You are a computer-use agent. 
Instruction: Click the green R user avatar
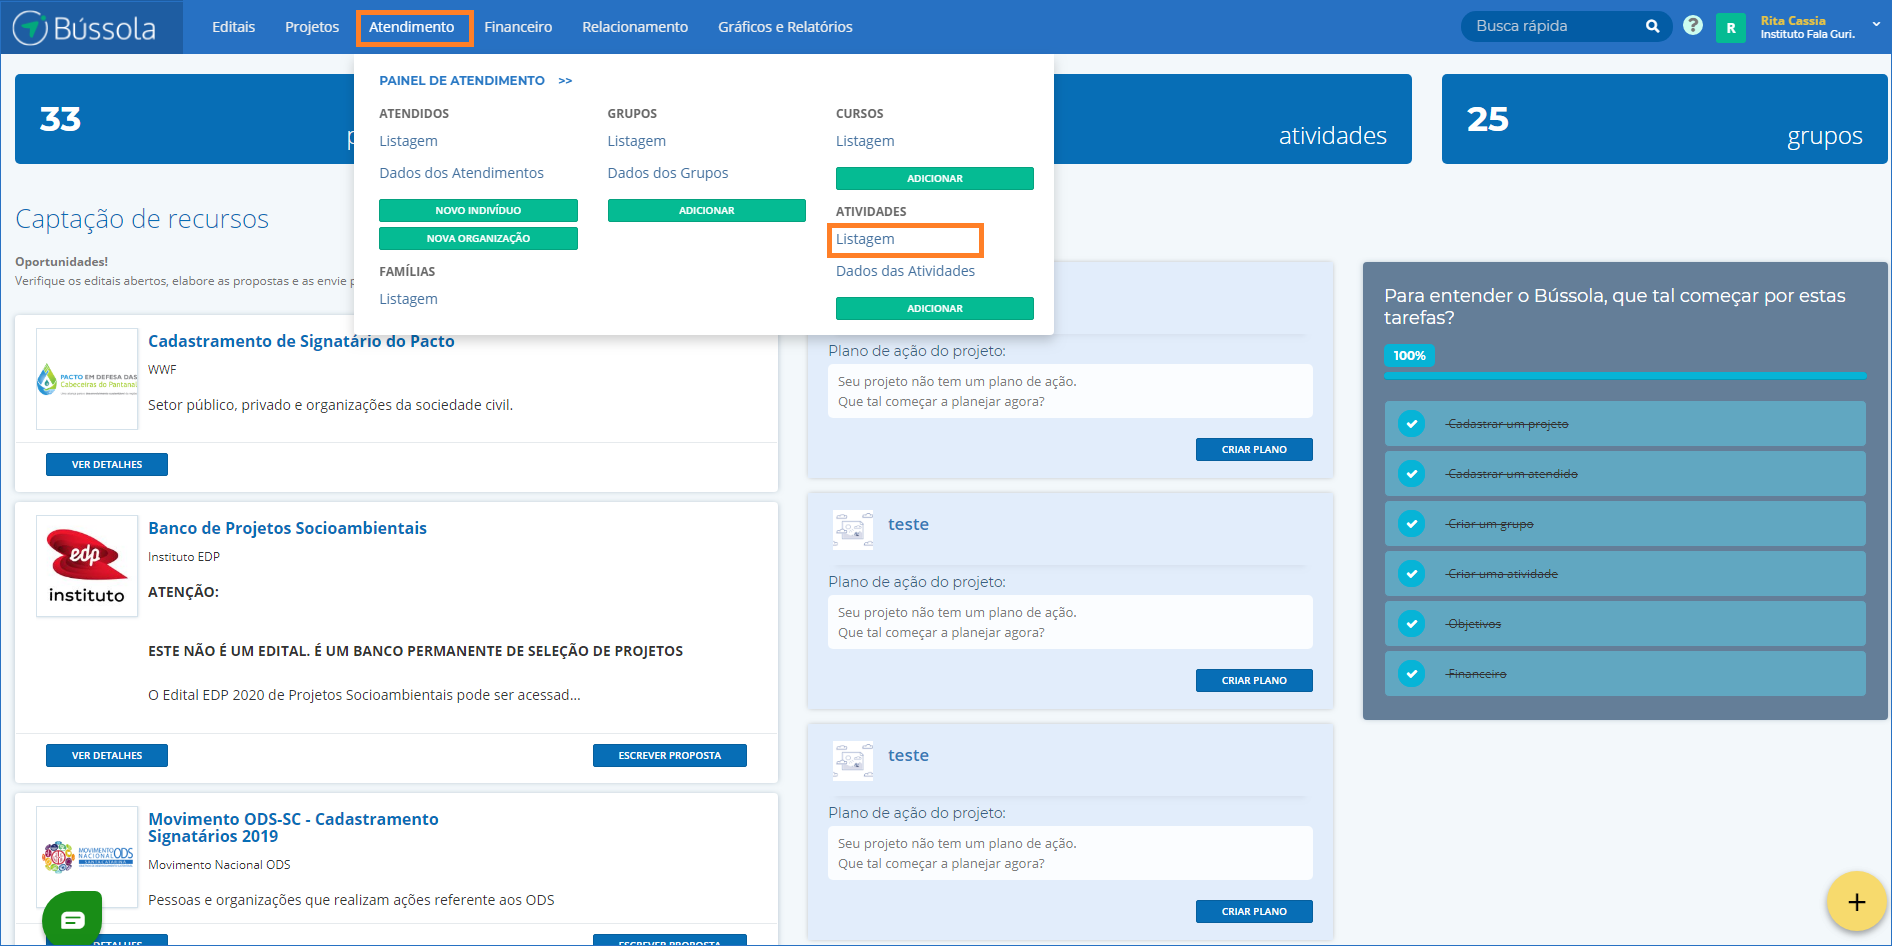coord(1730,28)
